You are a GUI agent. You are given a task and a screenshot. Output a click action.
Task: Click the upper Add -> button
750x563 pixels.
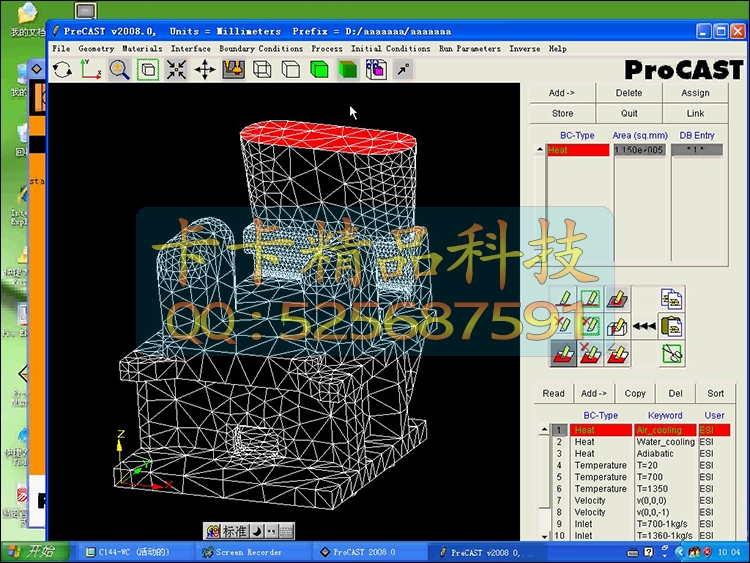562,93
